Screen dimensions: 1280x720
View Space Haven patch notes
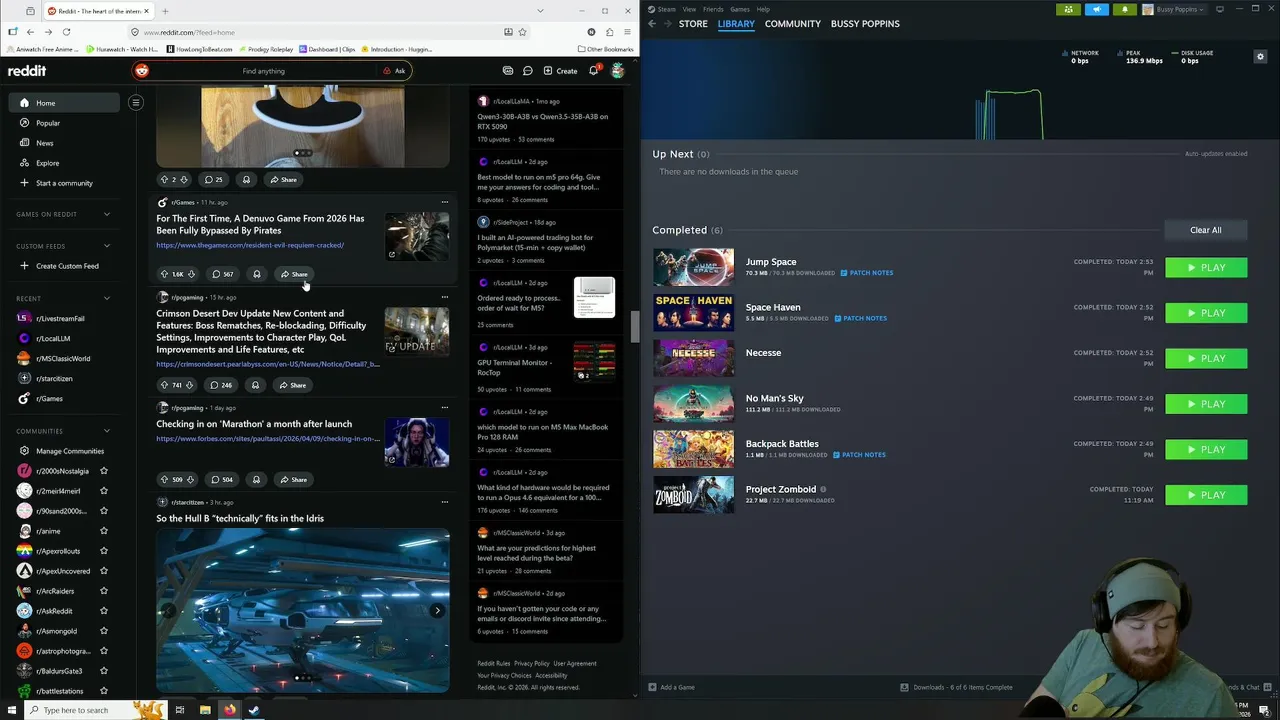click(x=860, y=318)
